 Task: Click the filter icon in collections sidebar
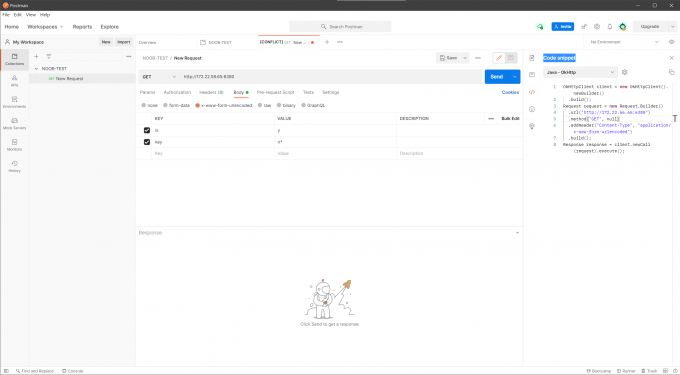(49, 56)
